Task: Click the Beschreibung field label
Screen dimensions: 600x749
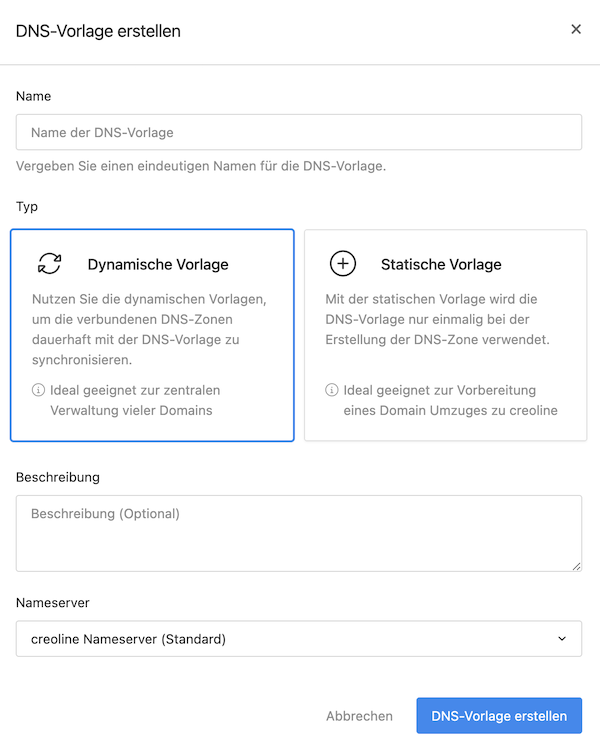Action: click(x=58, y=477)
